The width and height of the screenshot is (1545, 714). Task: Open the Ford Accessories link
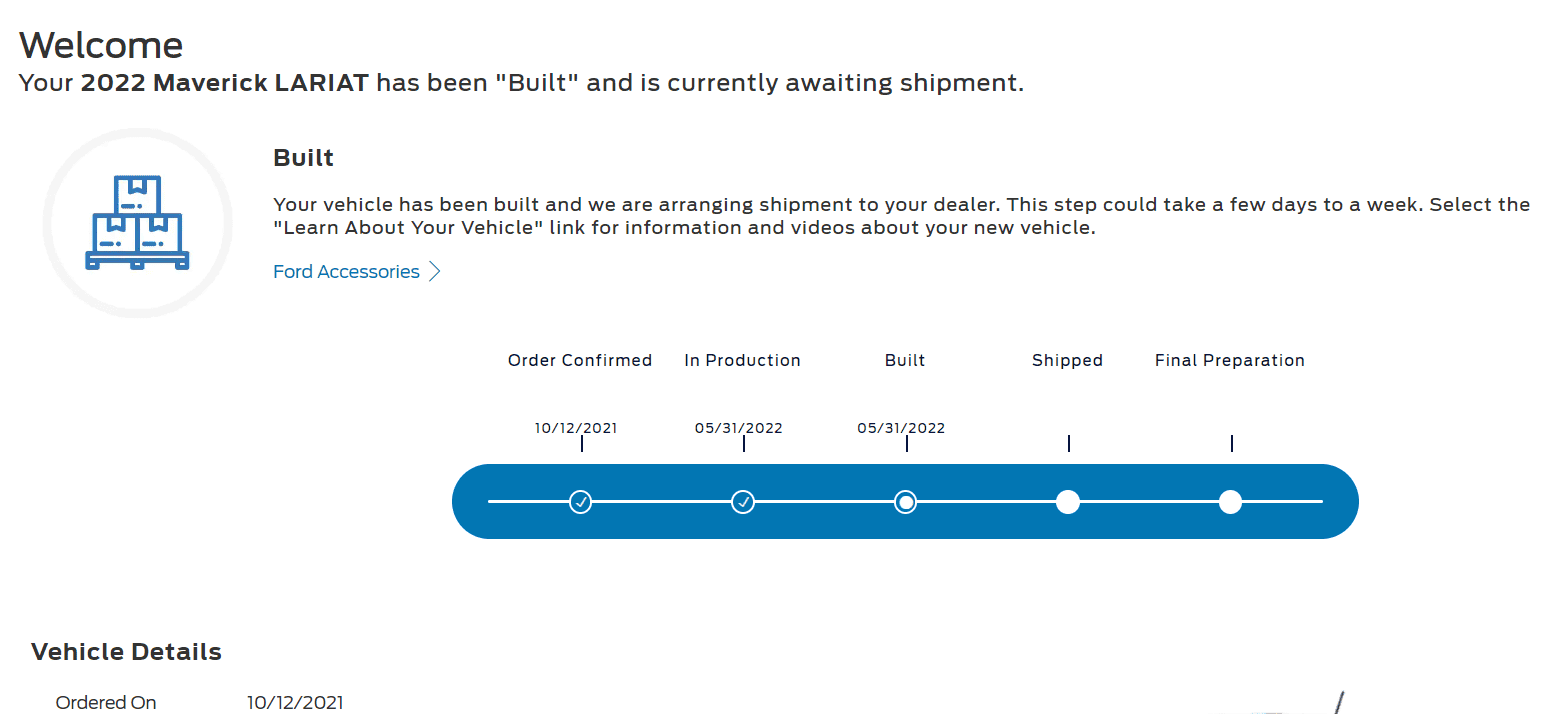[x=346, y=272]
